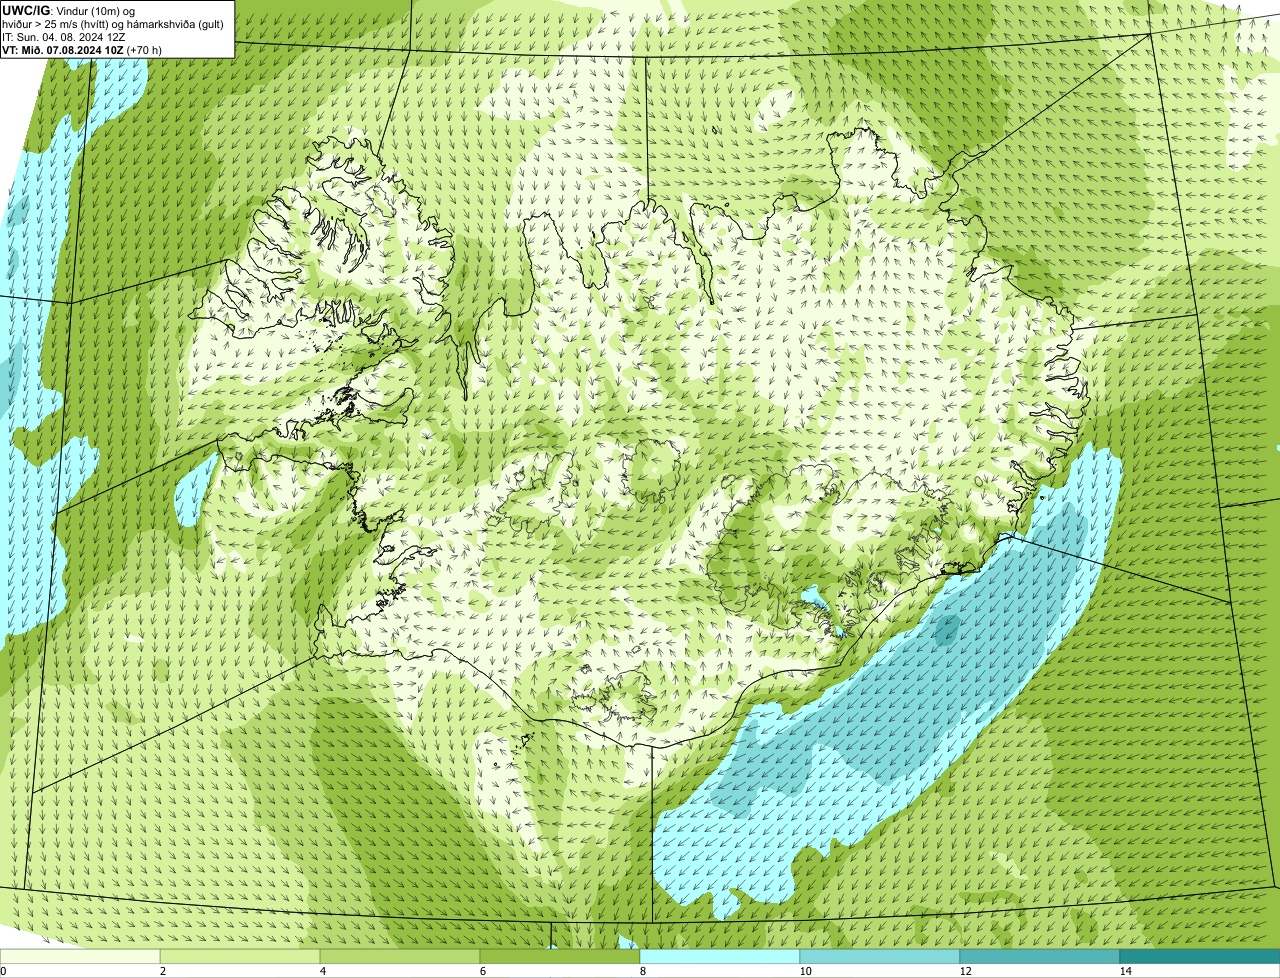Image resolution: width=1280 pixels, height=978 pixels.
Task: Click the '14' label on the color scale
Action: tap(1125, 971)
